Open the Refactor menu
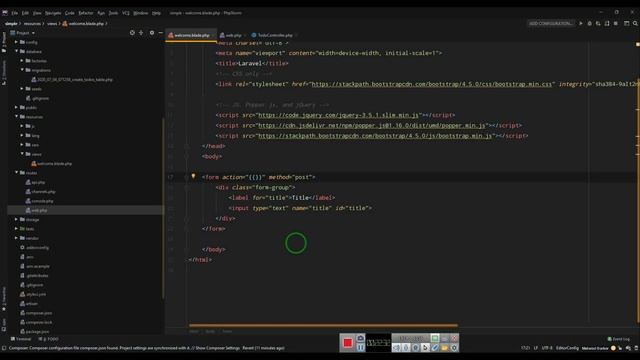This screenshot has height=360, width=640. [86, 13]
